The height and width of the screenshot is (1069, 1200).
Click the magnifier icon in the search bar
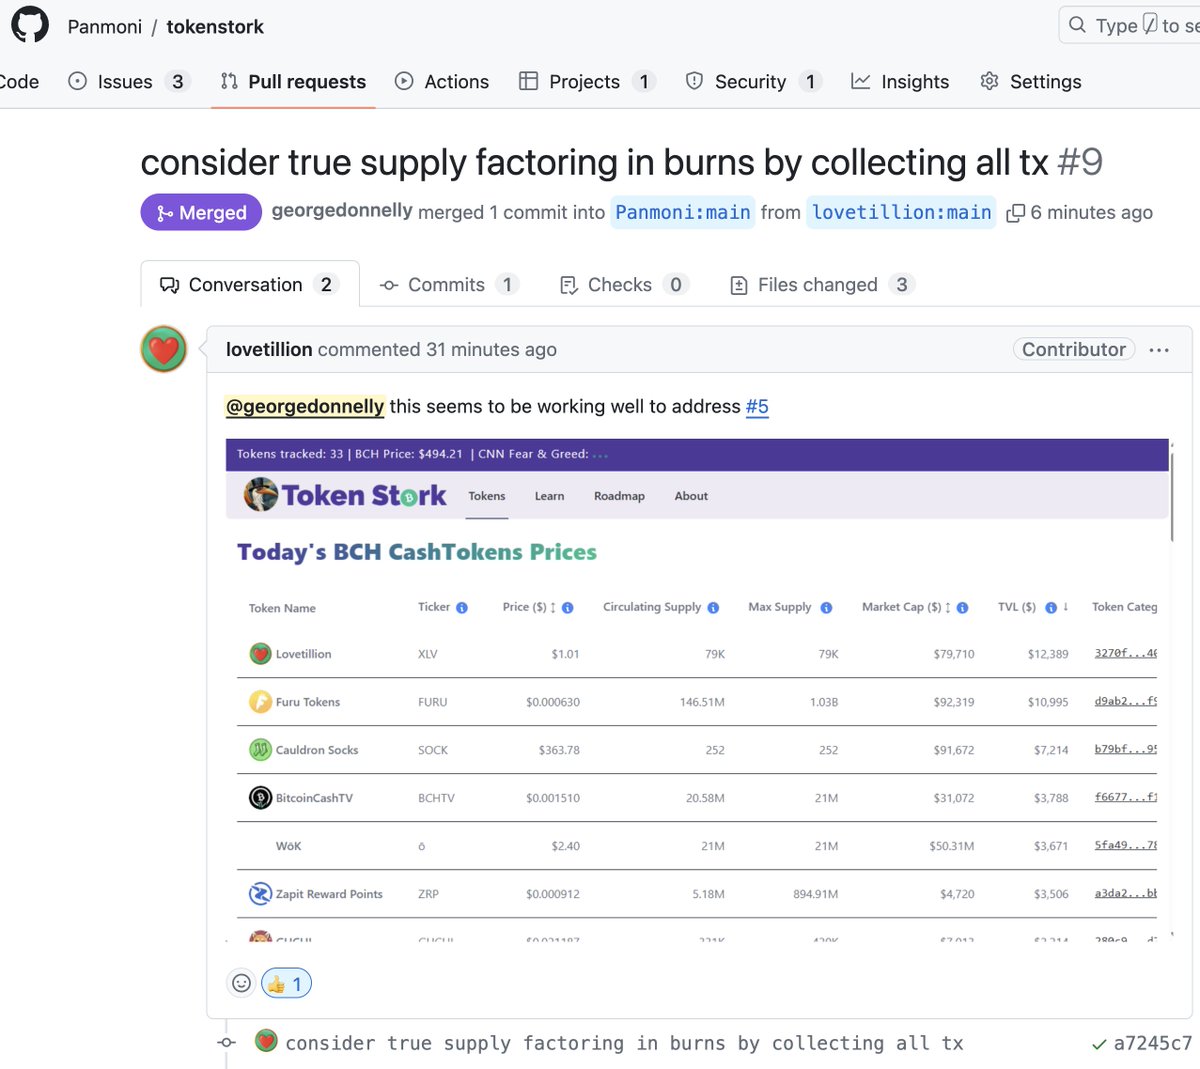pyautogui.click(x=1079, y=25)
